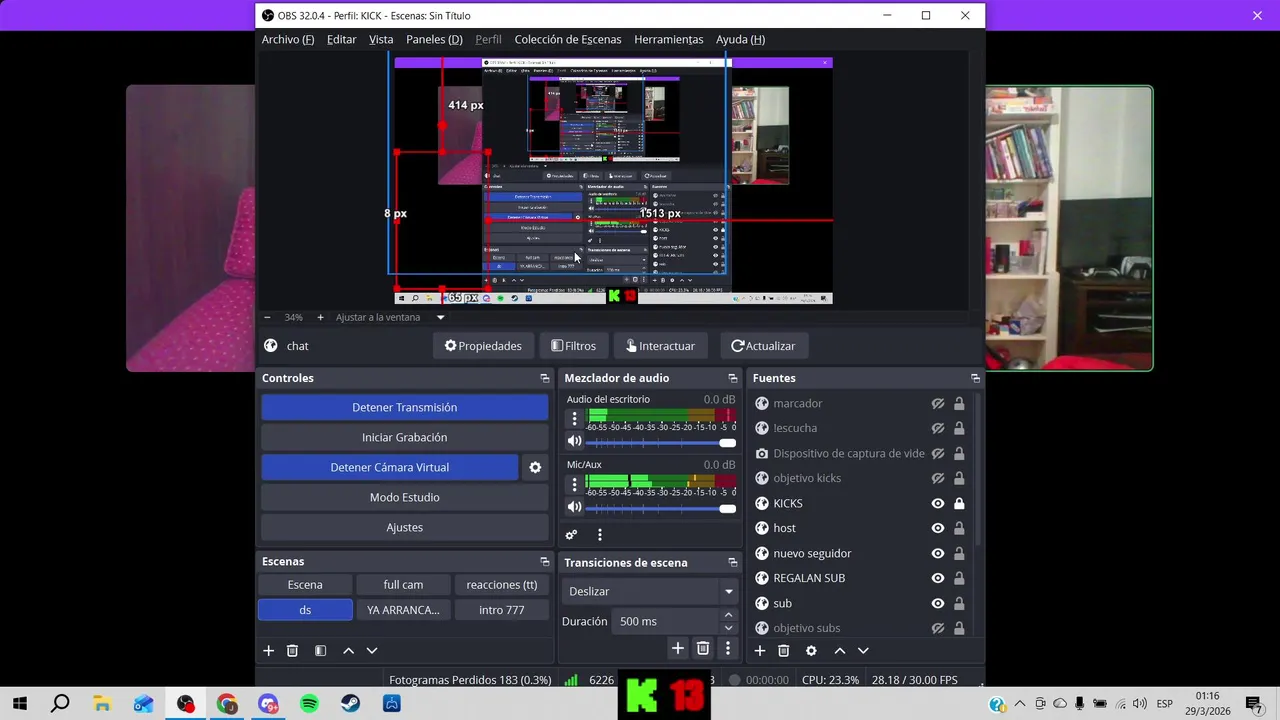Screen dimensions: 1280x720
Task: Remove selected source with trash icon
Action: pyautogui.click(x=784, y=651)
